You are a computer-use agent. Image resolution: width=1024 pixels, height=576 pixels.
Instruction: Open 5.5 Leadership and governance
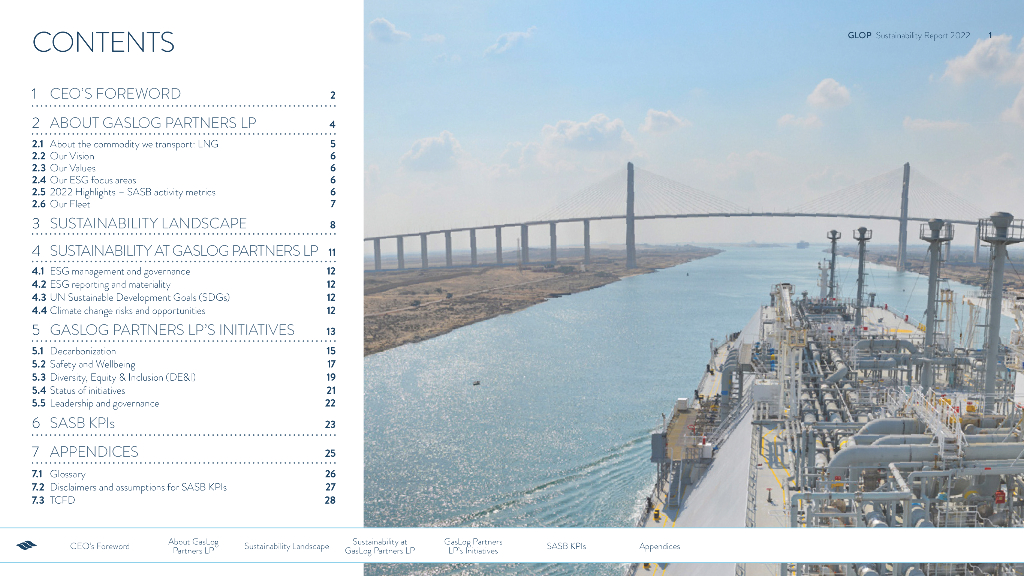184,404
